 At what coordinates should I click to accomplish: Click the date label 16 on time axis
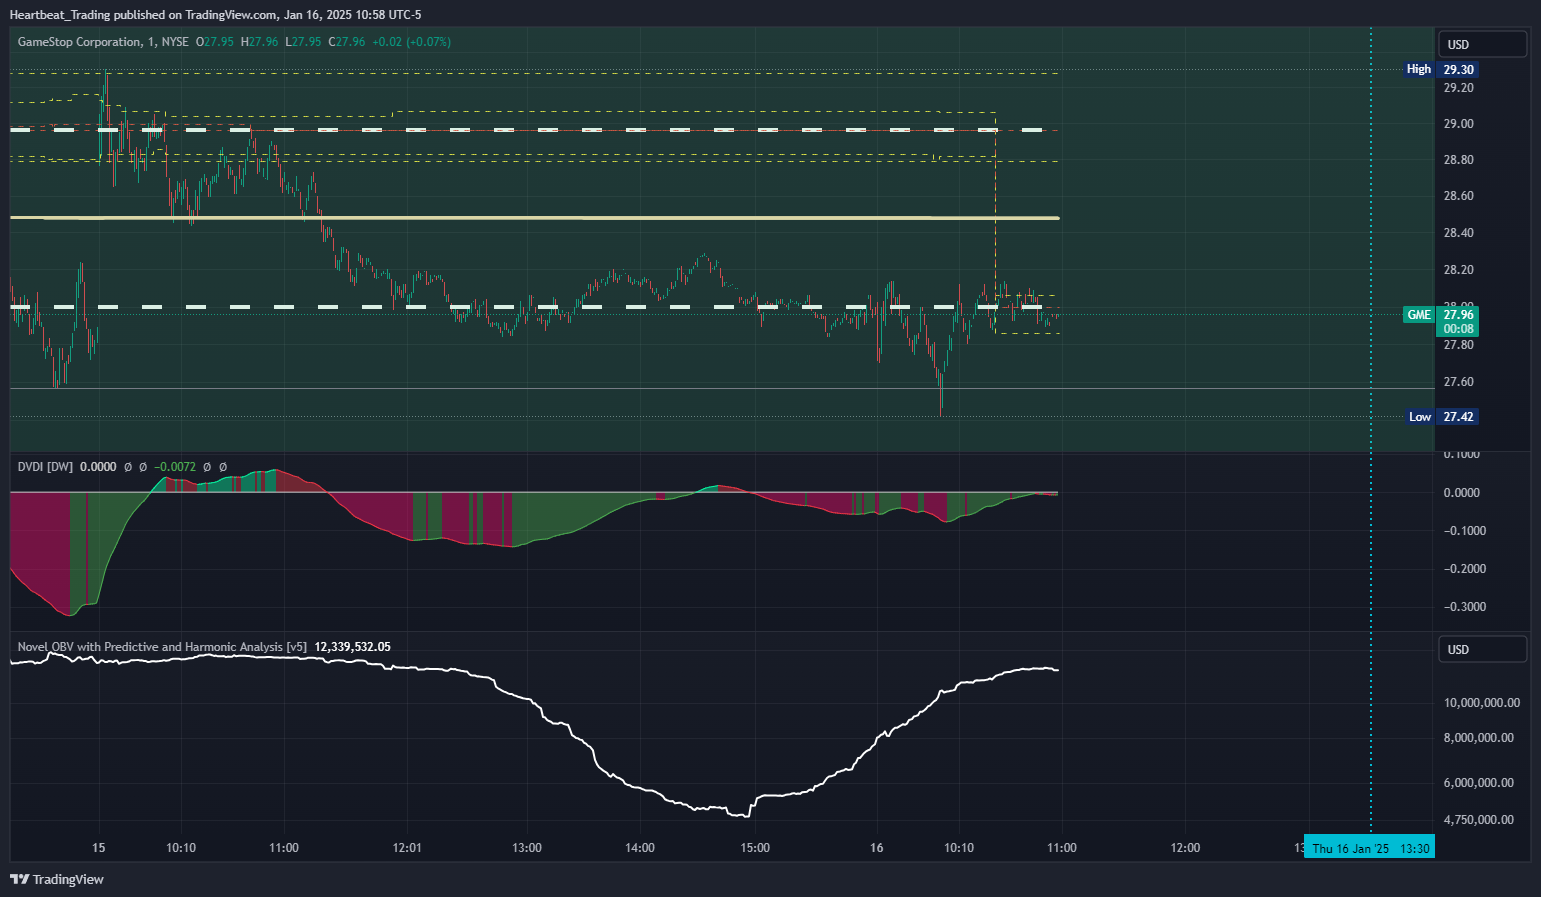tap(877, 848)
